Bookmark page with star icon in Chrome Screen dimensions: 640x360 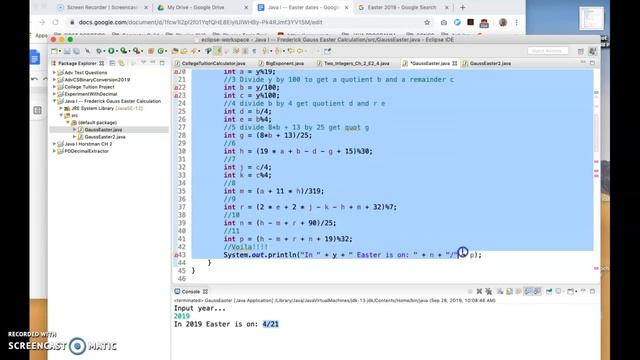click(427, 22)
